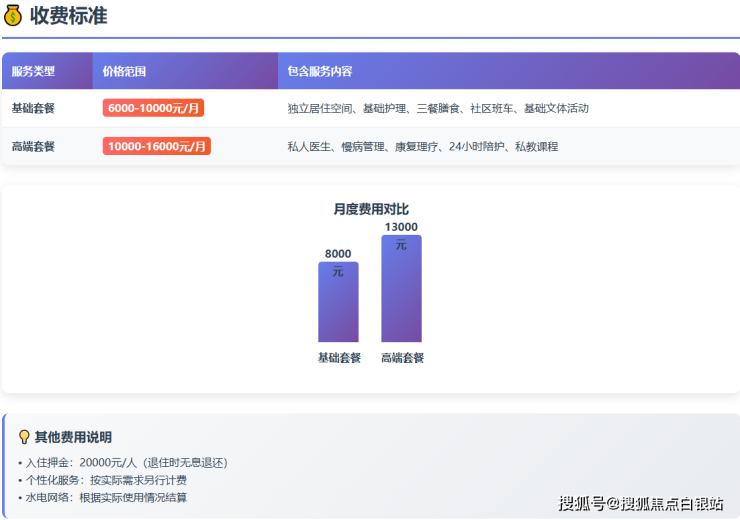This screenshot has height=520, width=740.
Task: Select the 基础套餐 table row label
Action: coord(33,108)
